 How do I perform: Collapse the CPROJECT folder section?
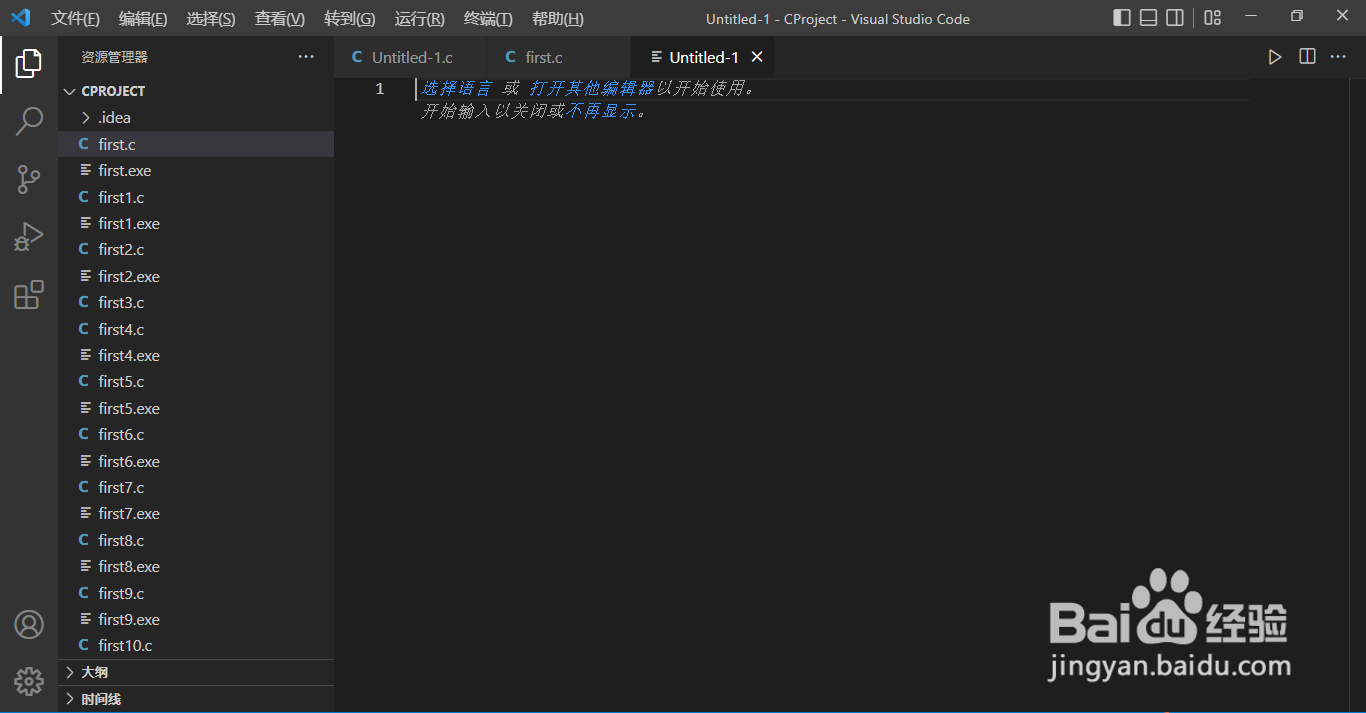tap(196, 91)
